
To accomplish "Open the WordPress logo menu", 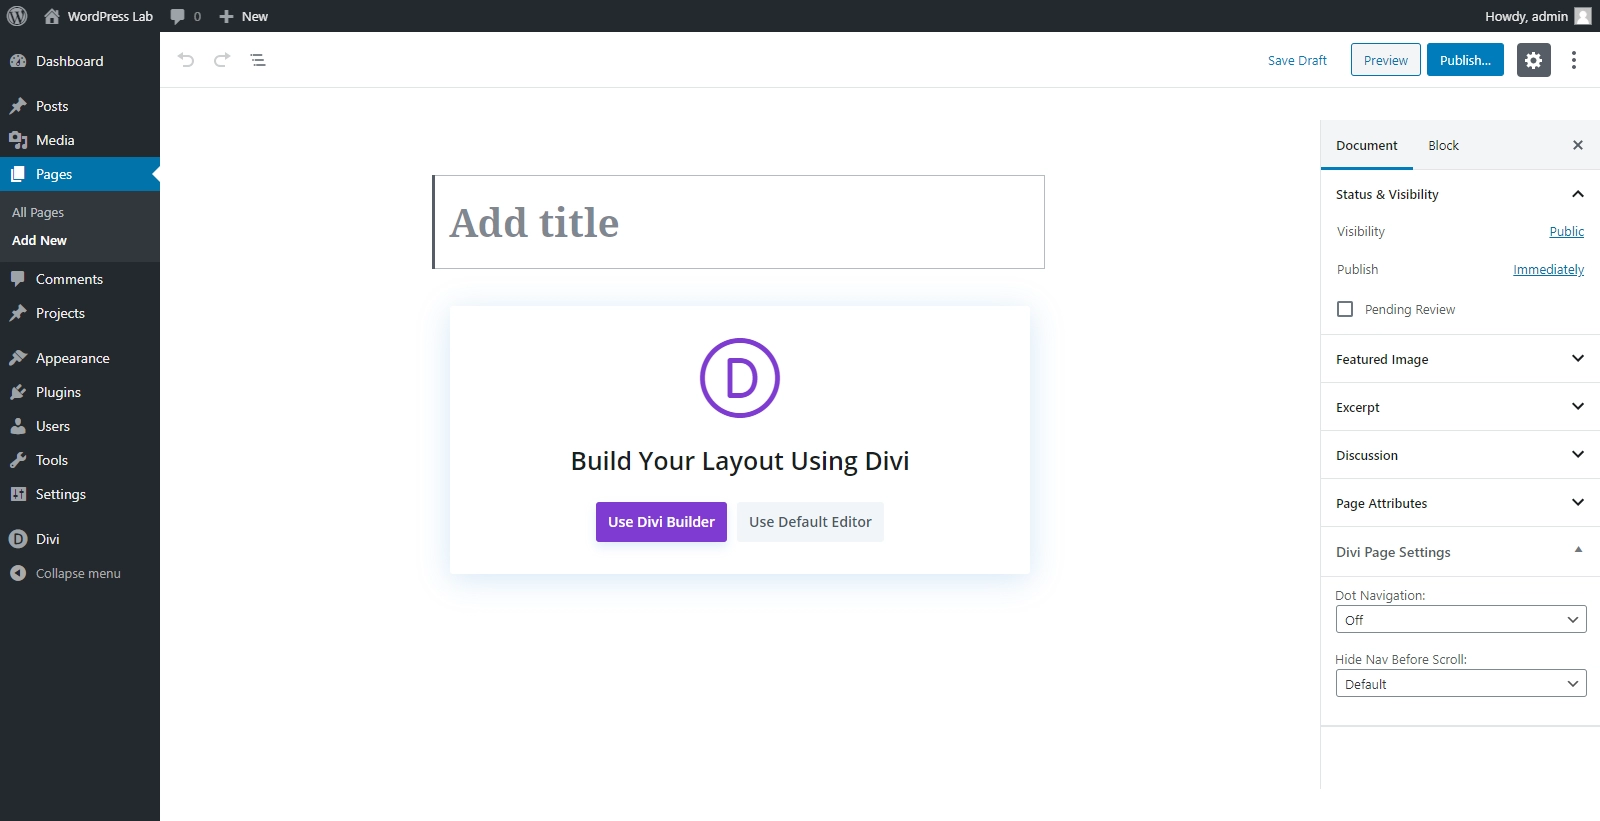I will tap(17, 16).
